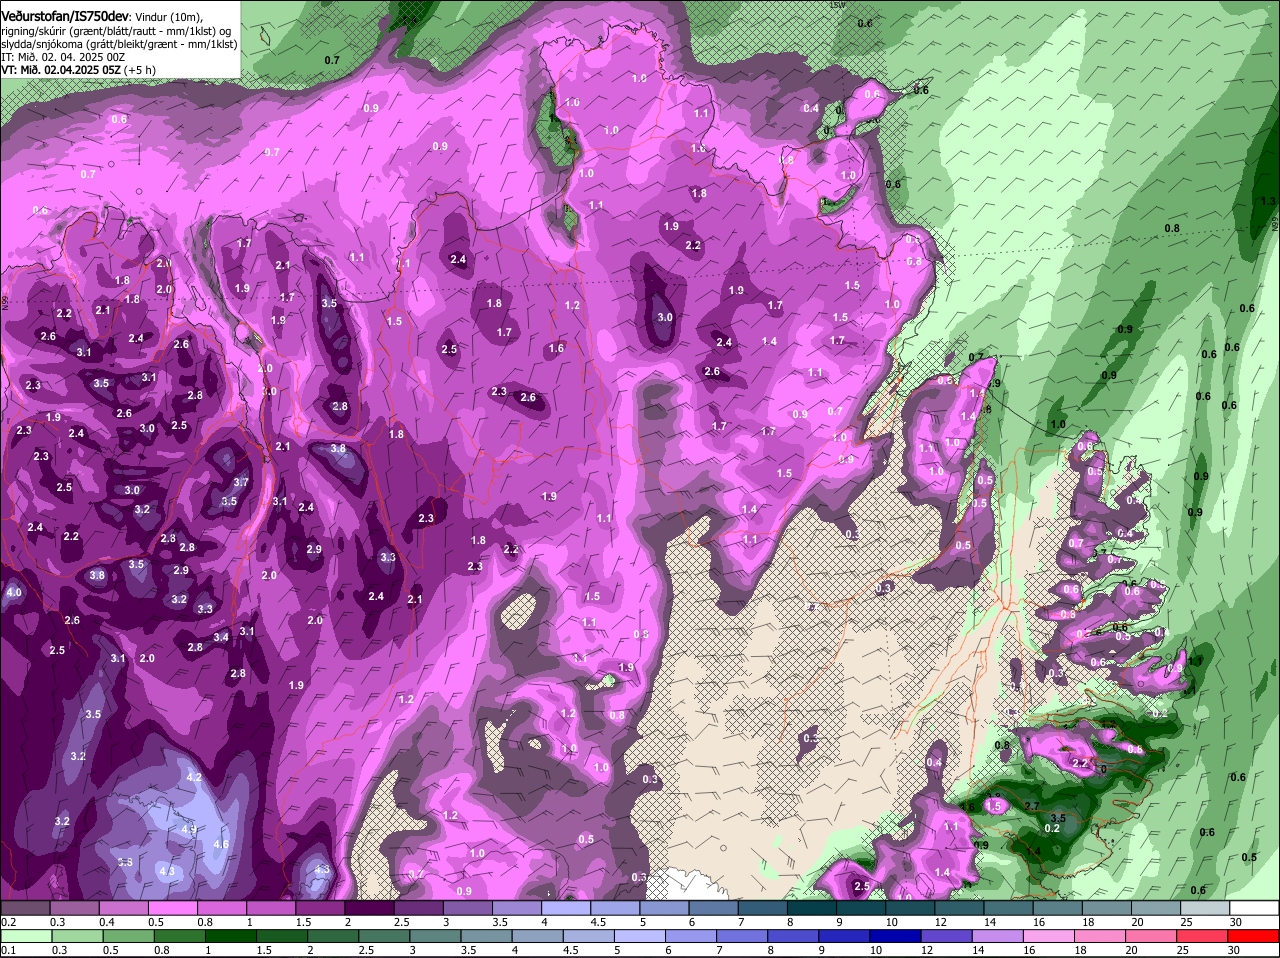1280x958 pixels.
Task: Click the '0.2' label on the upper legend row
Action: click(8, 922)
